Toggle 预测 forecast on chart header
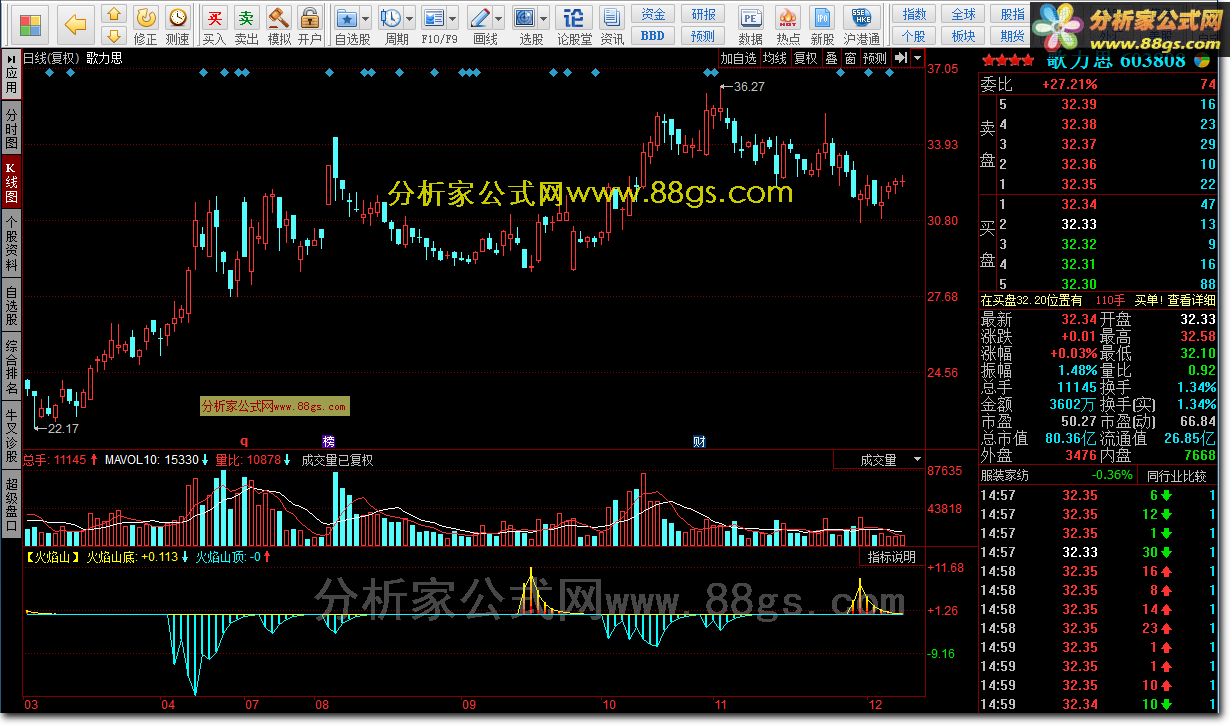Screen dimensions: 1232x726 875,58
